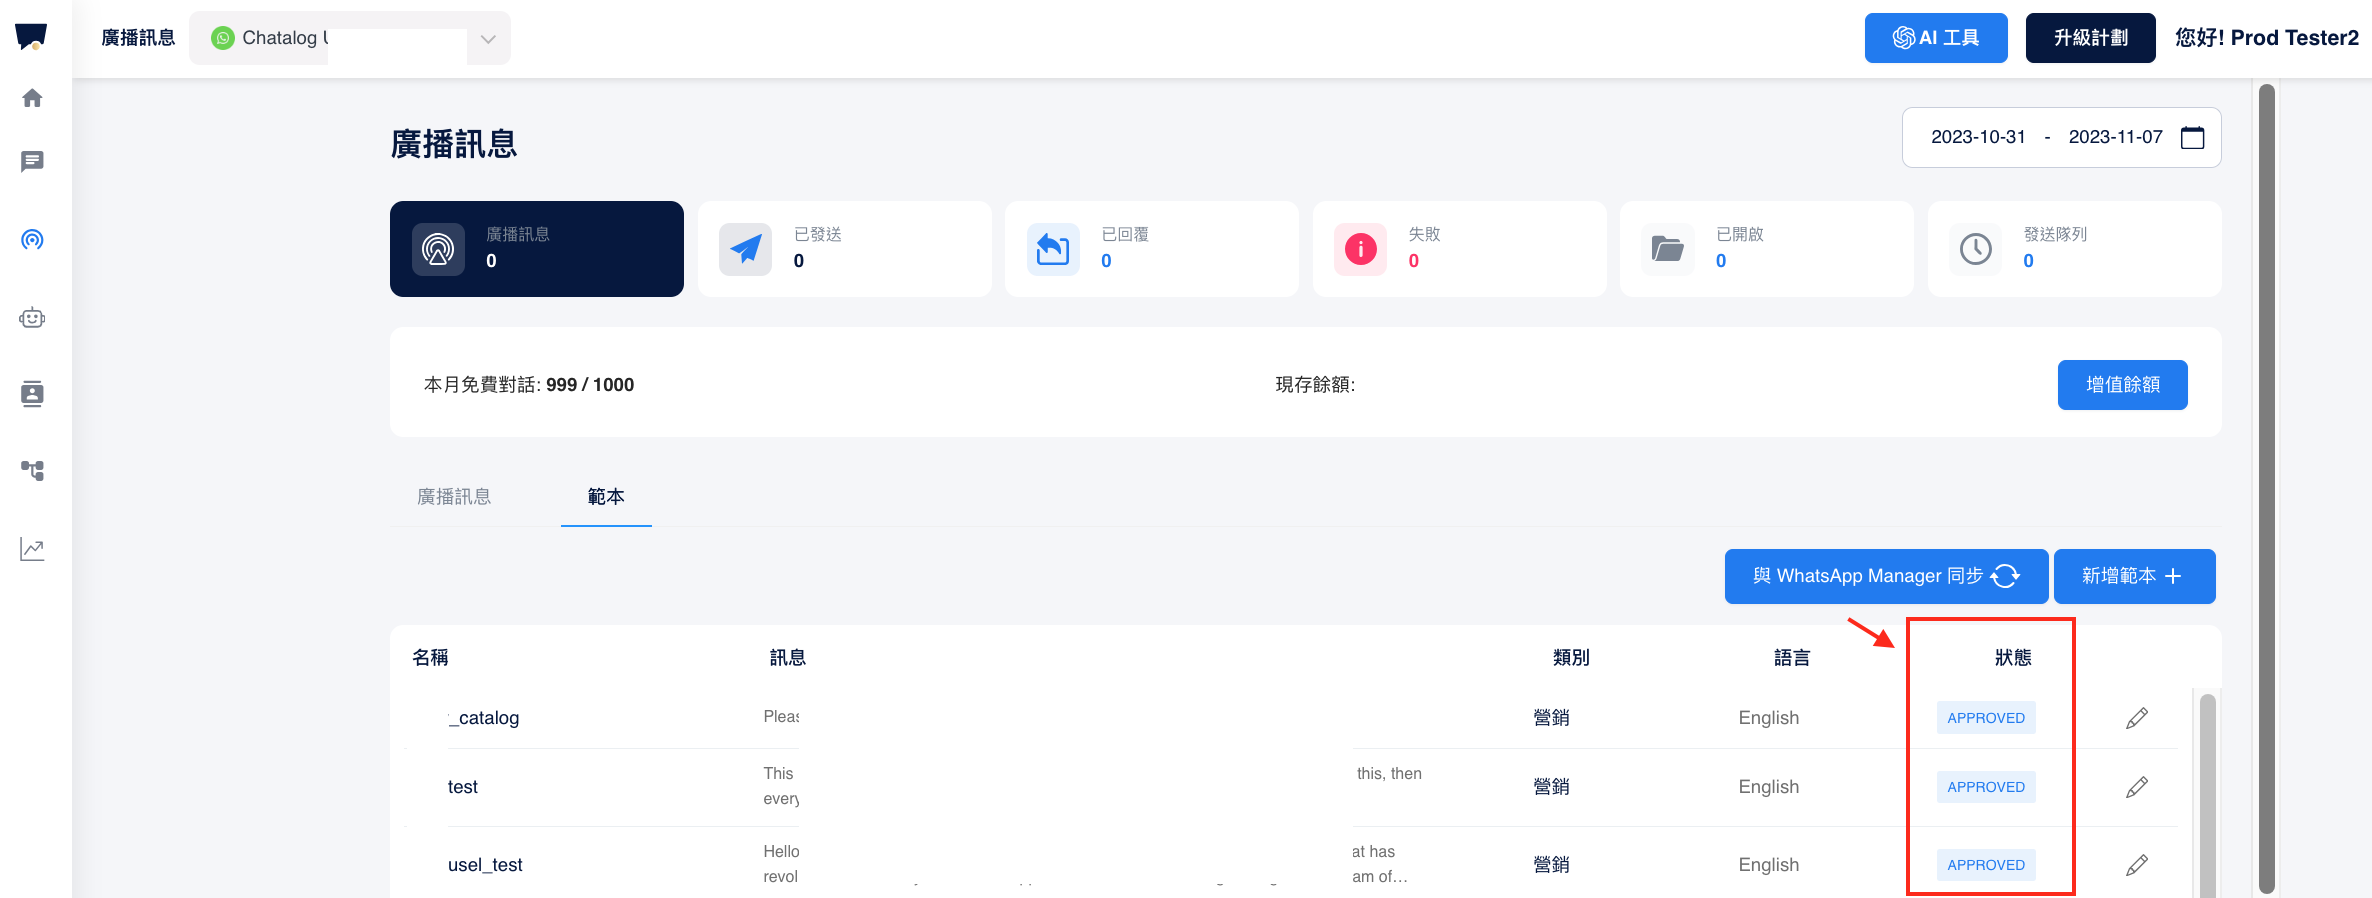Click the 升級計劃 upgrade button
2372x898 pixels.
2090,38
